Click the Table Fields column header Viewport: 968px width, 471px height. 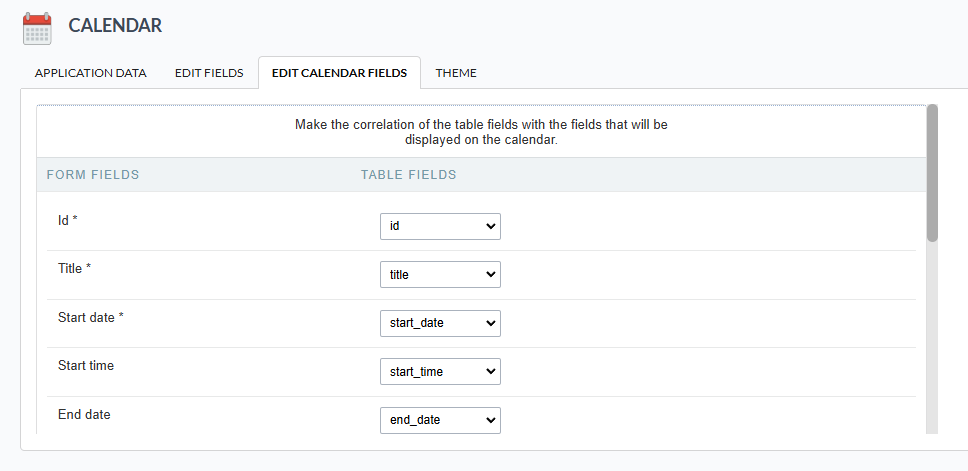tap(408, 175)
